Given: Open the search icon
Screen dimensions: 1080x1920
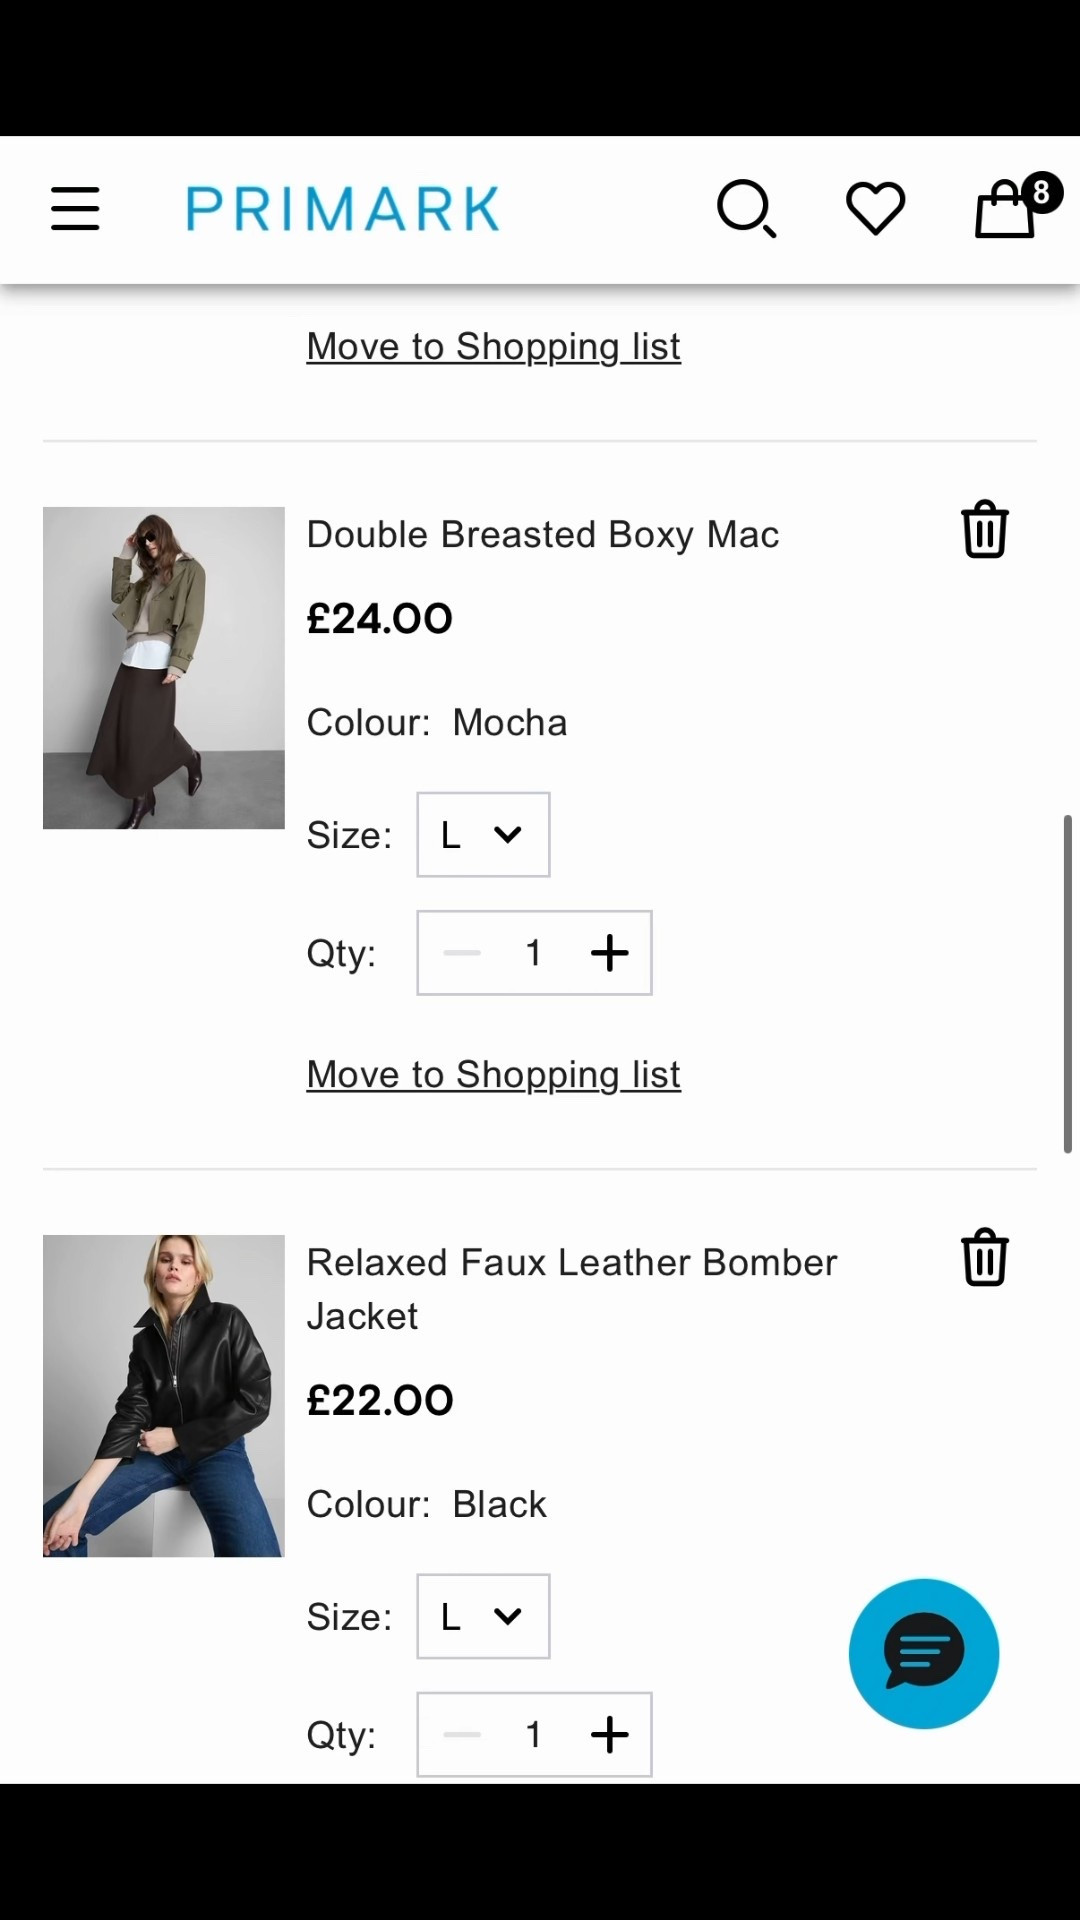Looking at the screenshot, I should (x=746, y=209).
